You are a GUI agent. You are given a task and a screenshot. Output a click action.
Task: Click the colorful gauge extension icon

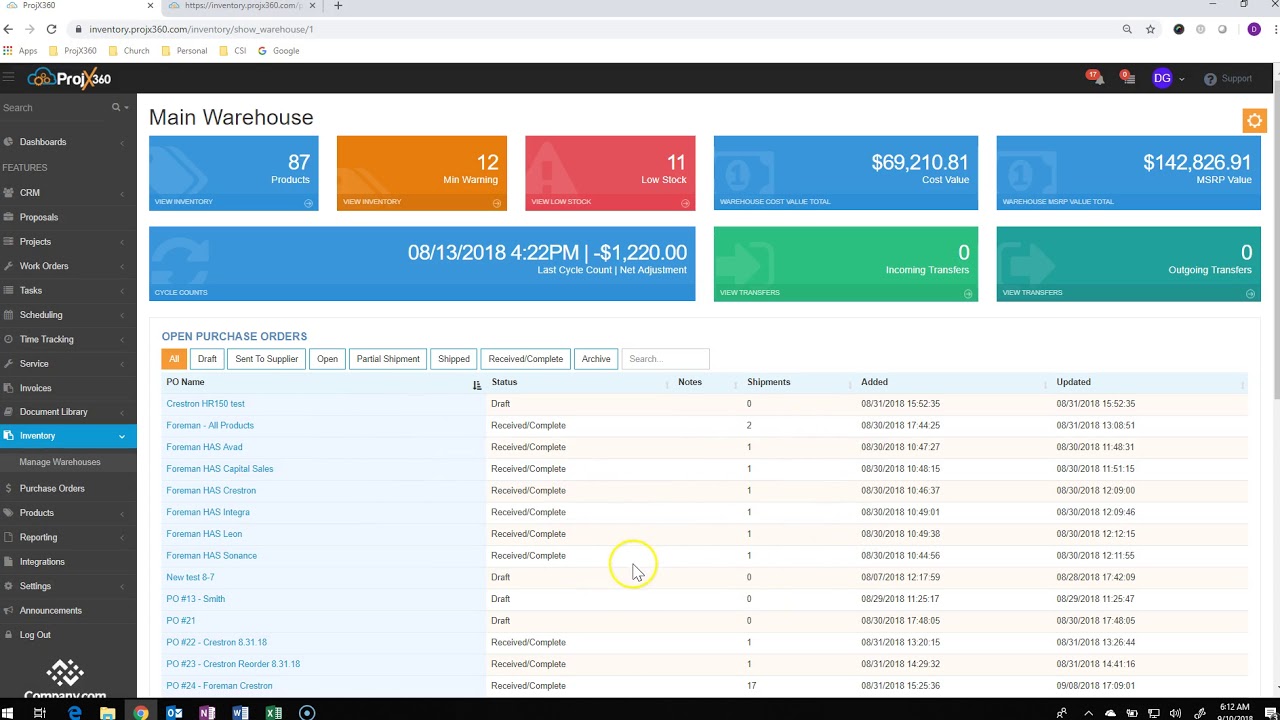click(1179, 29)
